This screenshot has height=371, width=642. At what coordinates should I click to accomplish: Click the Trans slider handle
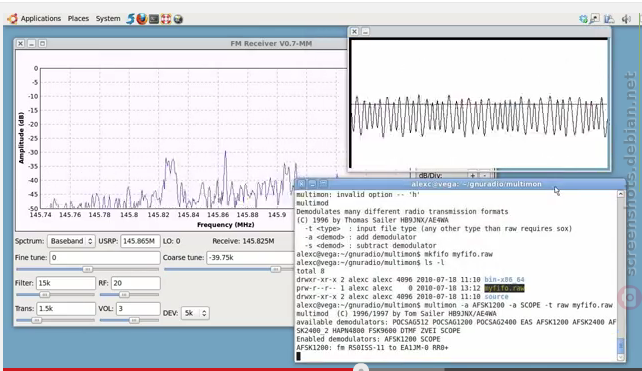[36, 320]
